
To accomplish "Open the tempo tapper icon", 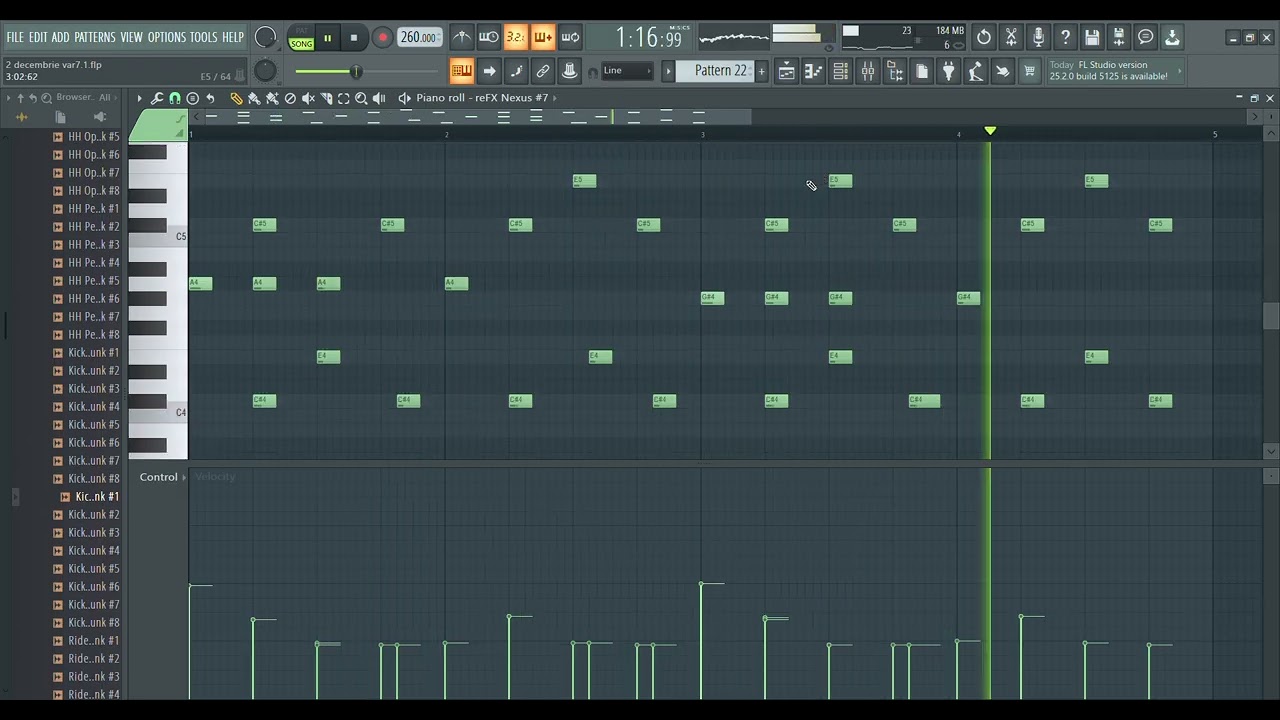I will tap(975, 71).
